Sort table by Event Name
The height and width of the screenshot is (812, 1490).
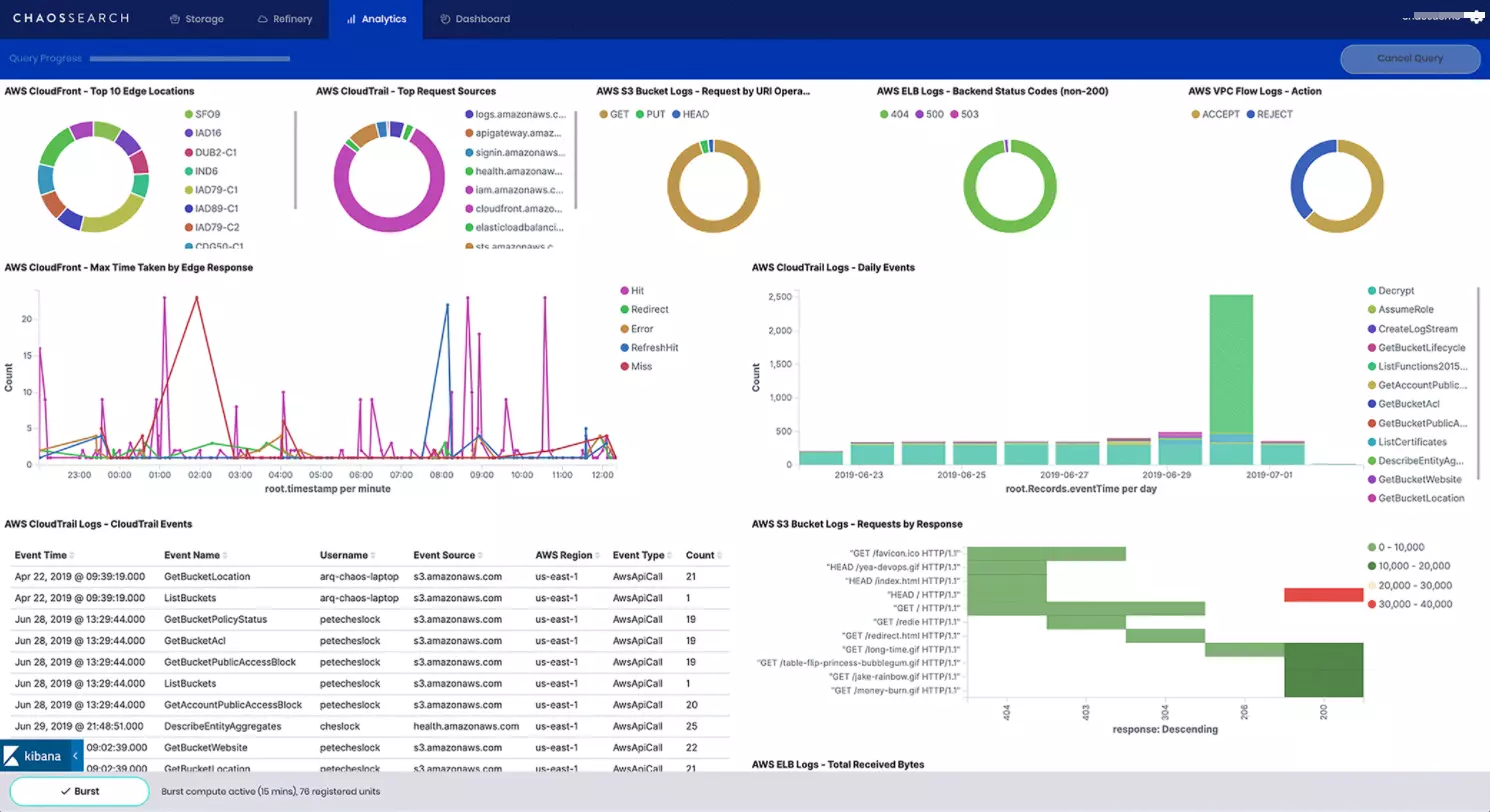[195, 555]
